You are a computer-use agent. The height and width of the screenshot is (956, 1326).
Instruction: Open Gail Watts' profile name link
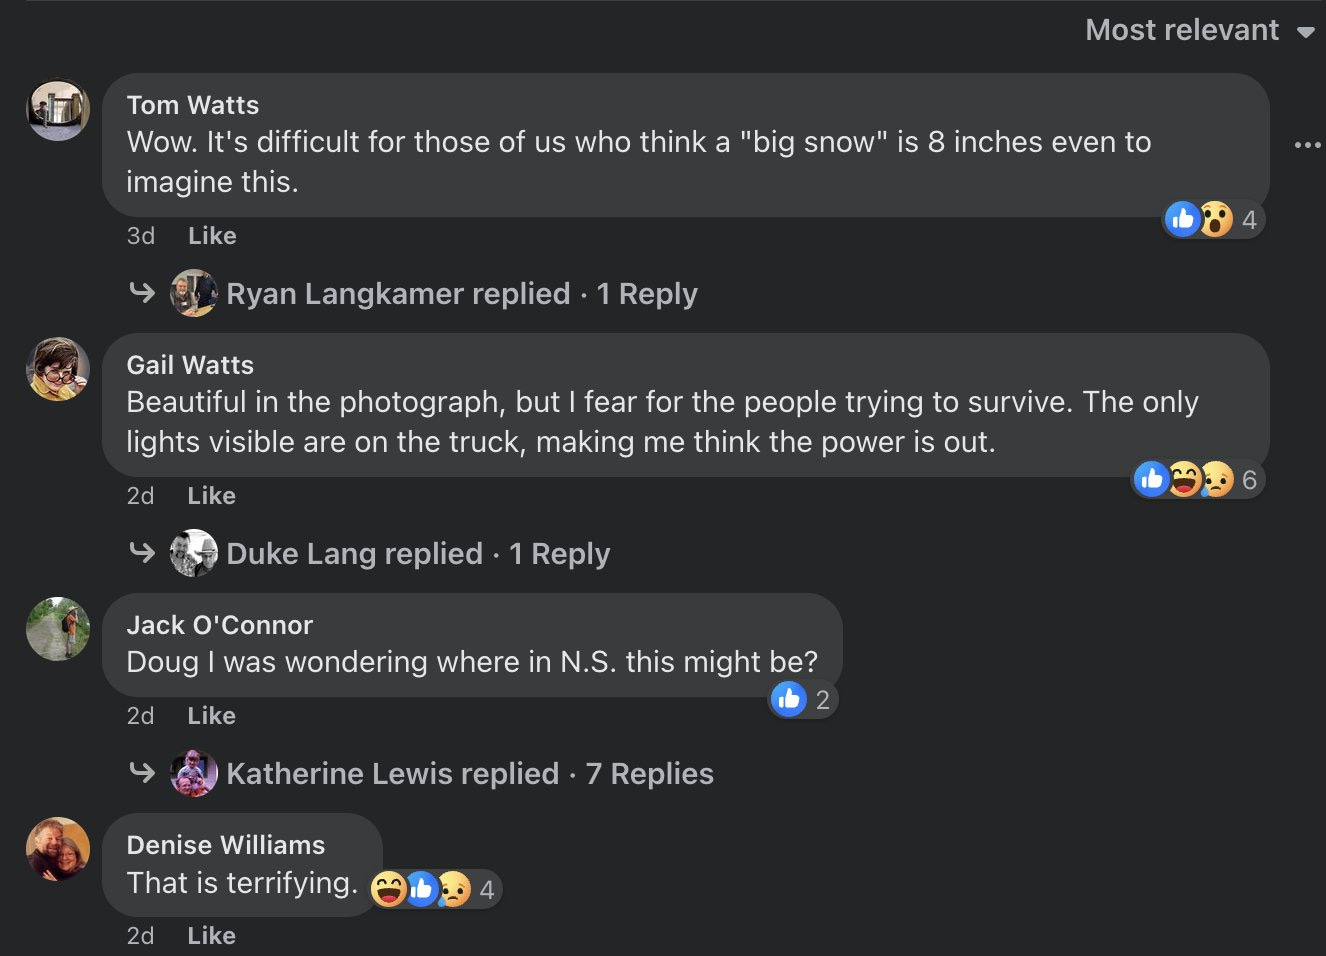pos(190,365)
